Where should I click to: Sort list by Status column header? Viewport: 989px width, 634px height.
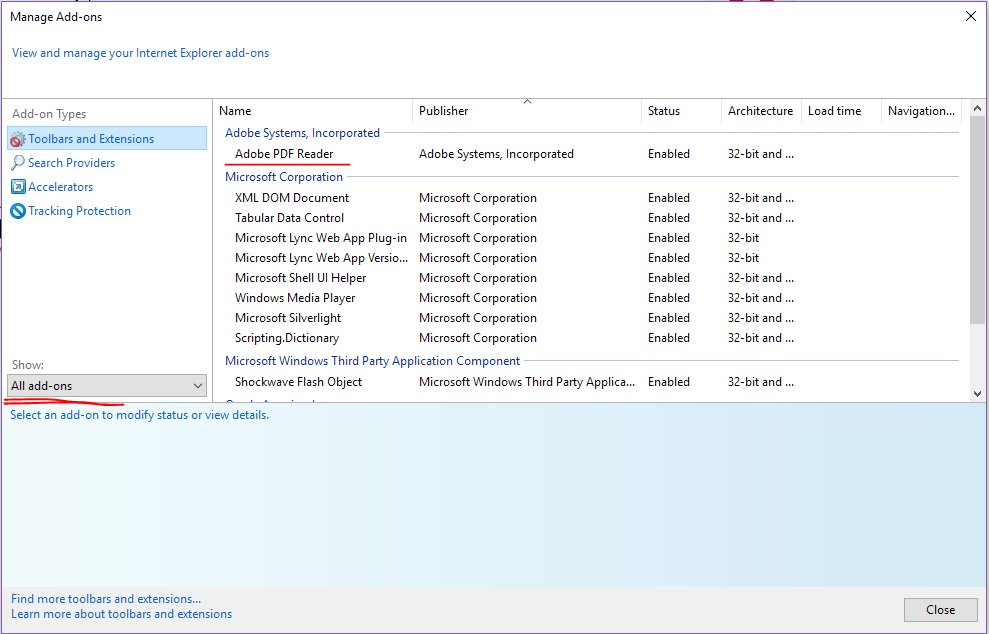click(681, 111)
